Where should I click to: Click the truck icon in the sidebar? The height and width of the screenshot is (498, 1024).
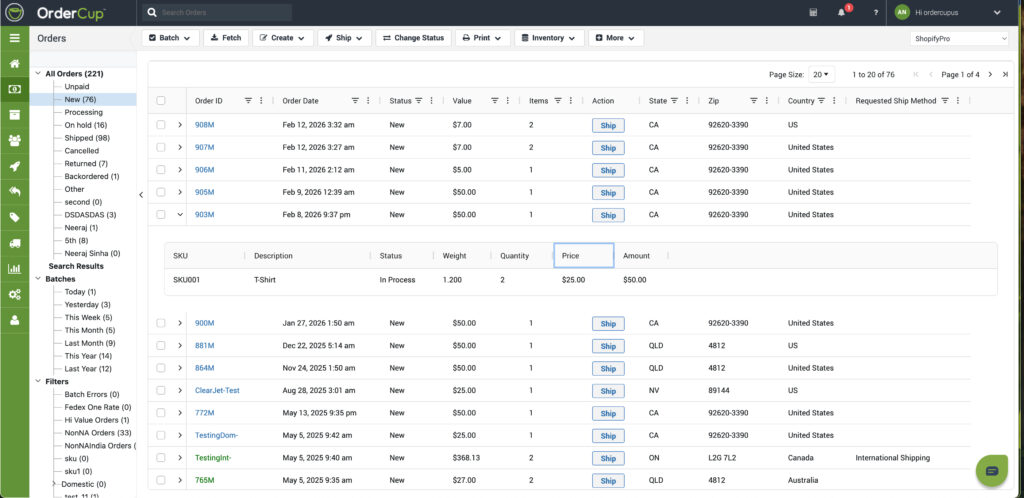(x=14, y=243)
